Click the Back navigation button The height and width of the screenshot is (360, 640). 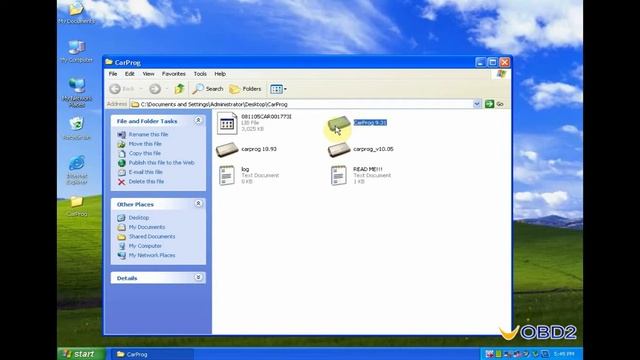pos(122,89)
